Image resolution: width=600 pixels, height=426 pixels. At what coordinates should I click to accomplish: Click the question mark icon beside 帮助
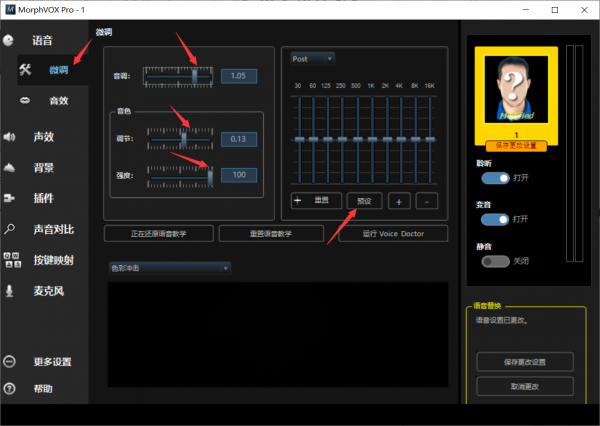point(9,388)
